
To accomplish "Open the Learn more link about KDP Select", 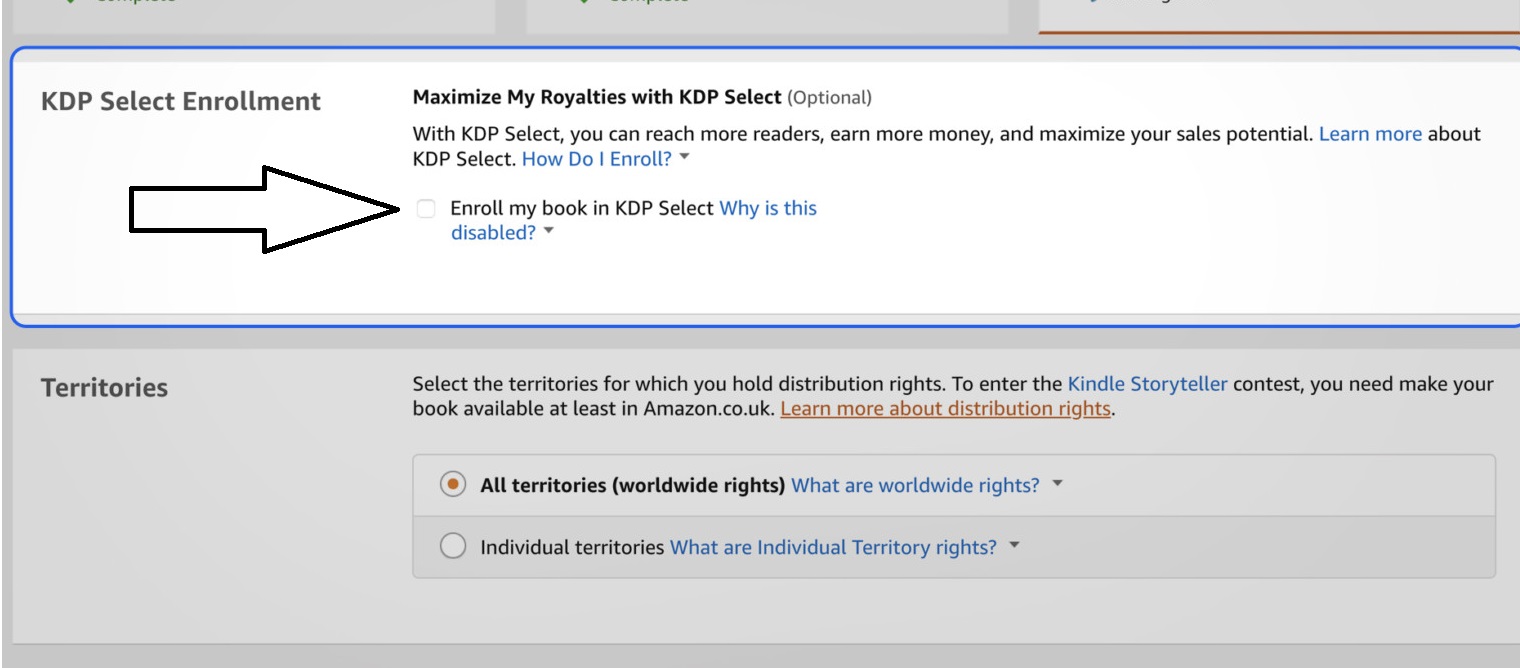I will [x=1370, y=134].
